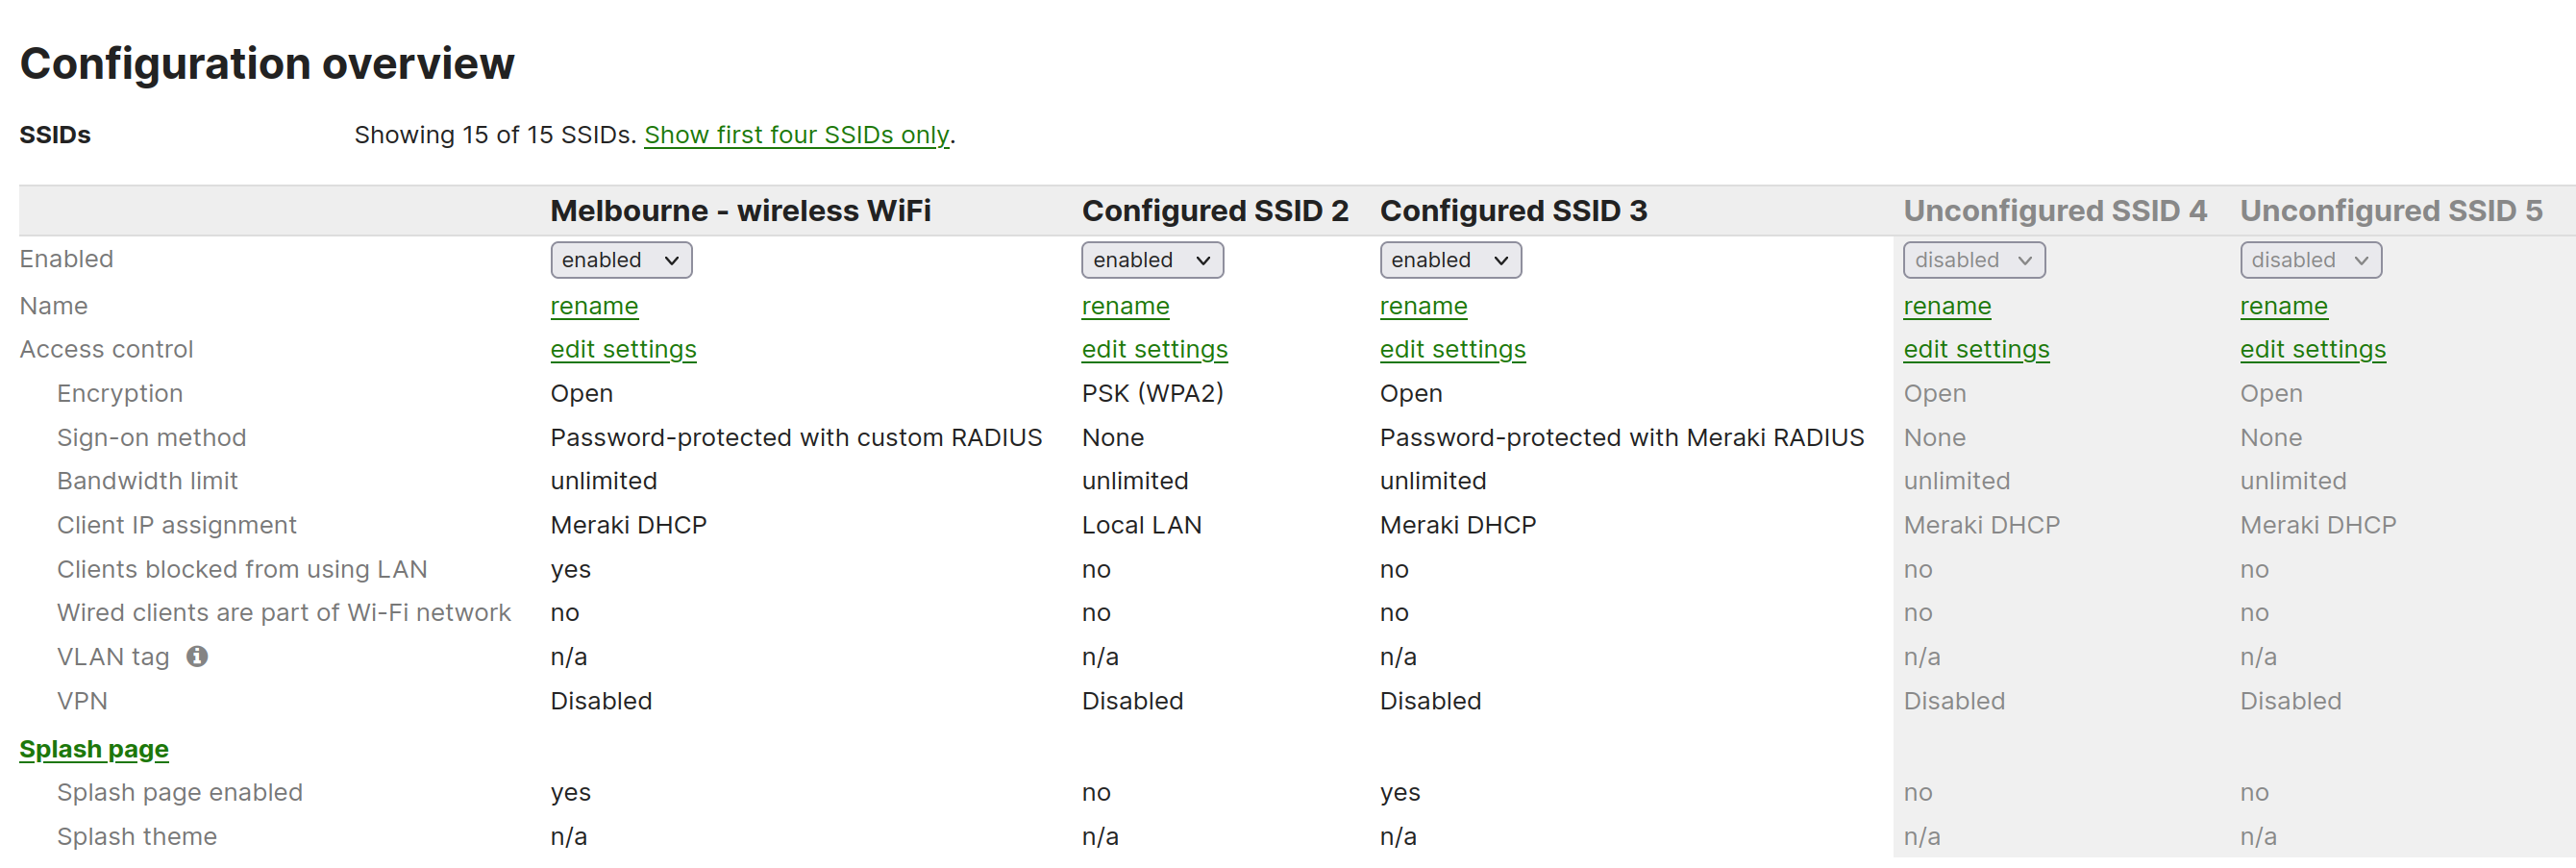
Task: Open enabled dropdown for Configured SSID 2
Action: click(x=1152, y=260)
